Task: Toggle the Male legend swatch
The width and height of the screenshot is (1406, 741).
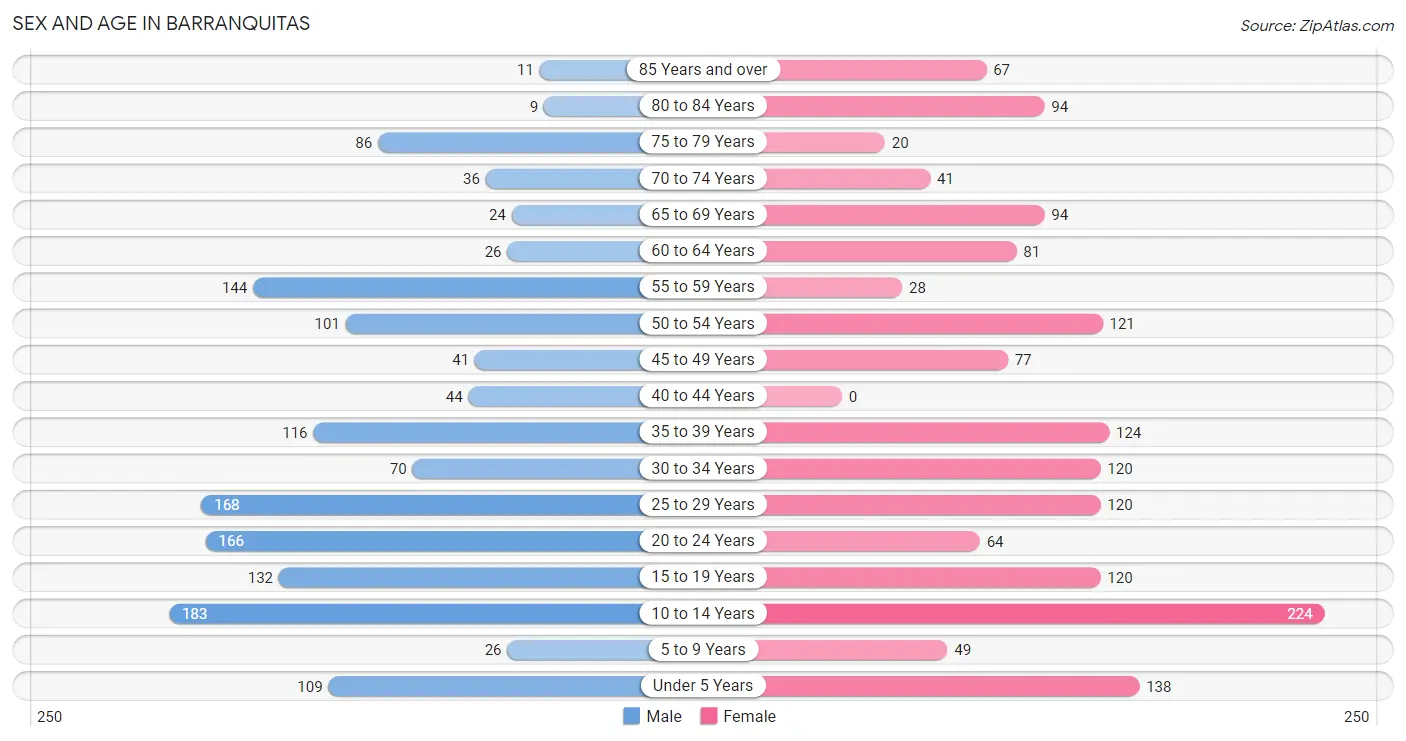Action: tap(631, 716)
